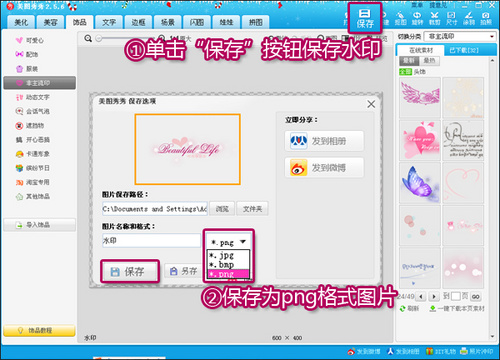
Task: Switch to the 已下载 downloaded tab
Action: click(x=464, y=50)
